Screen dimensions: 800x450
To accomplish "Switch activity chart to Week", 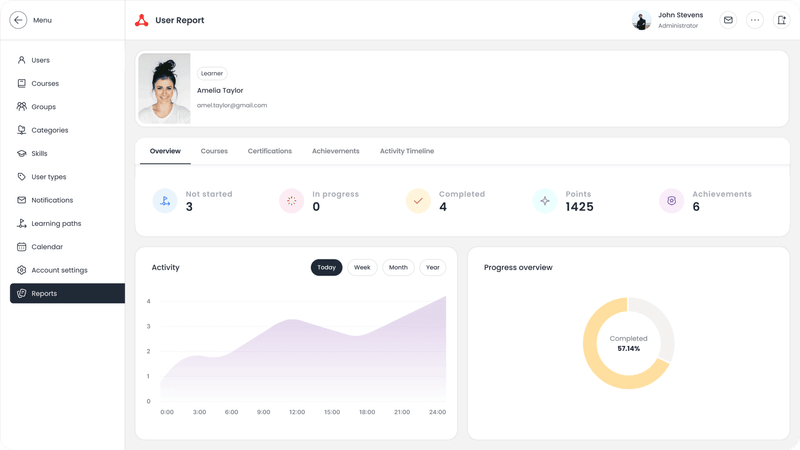I will [x=362, y=268].
